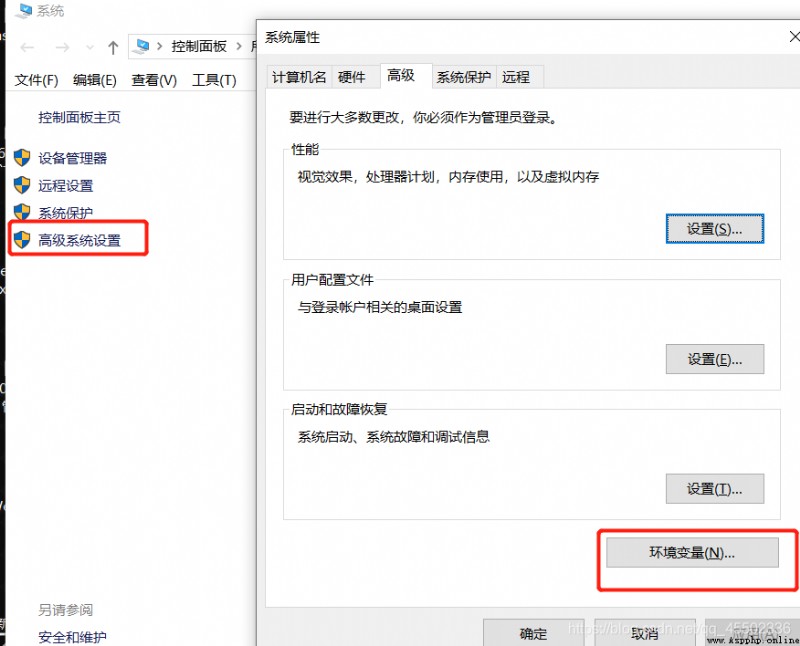Click the up arrow navigation button
The image size is (800, 646).
[x=113, y=47]
